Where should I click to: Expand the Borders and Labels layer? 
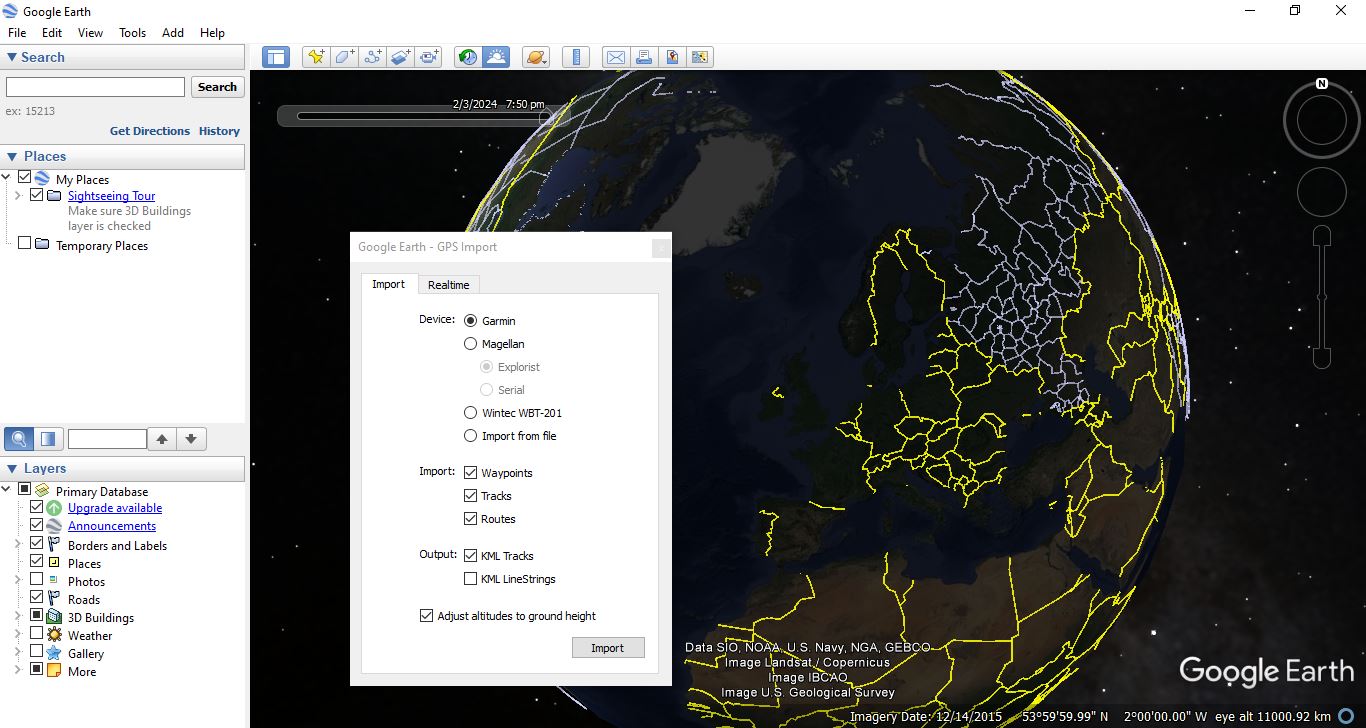coord(18,545)
